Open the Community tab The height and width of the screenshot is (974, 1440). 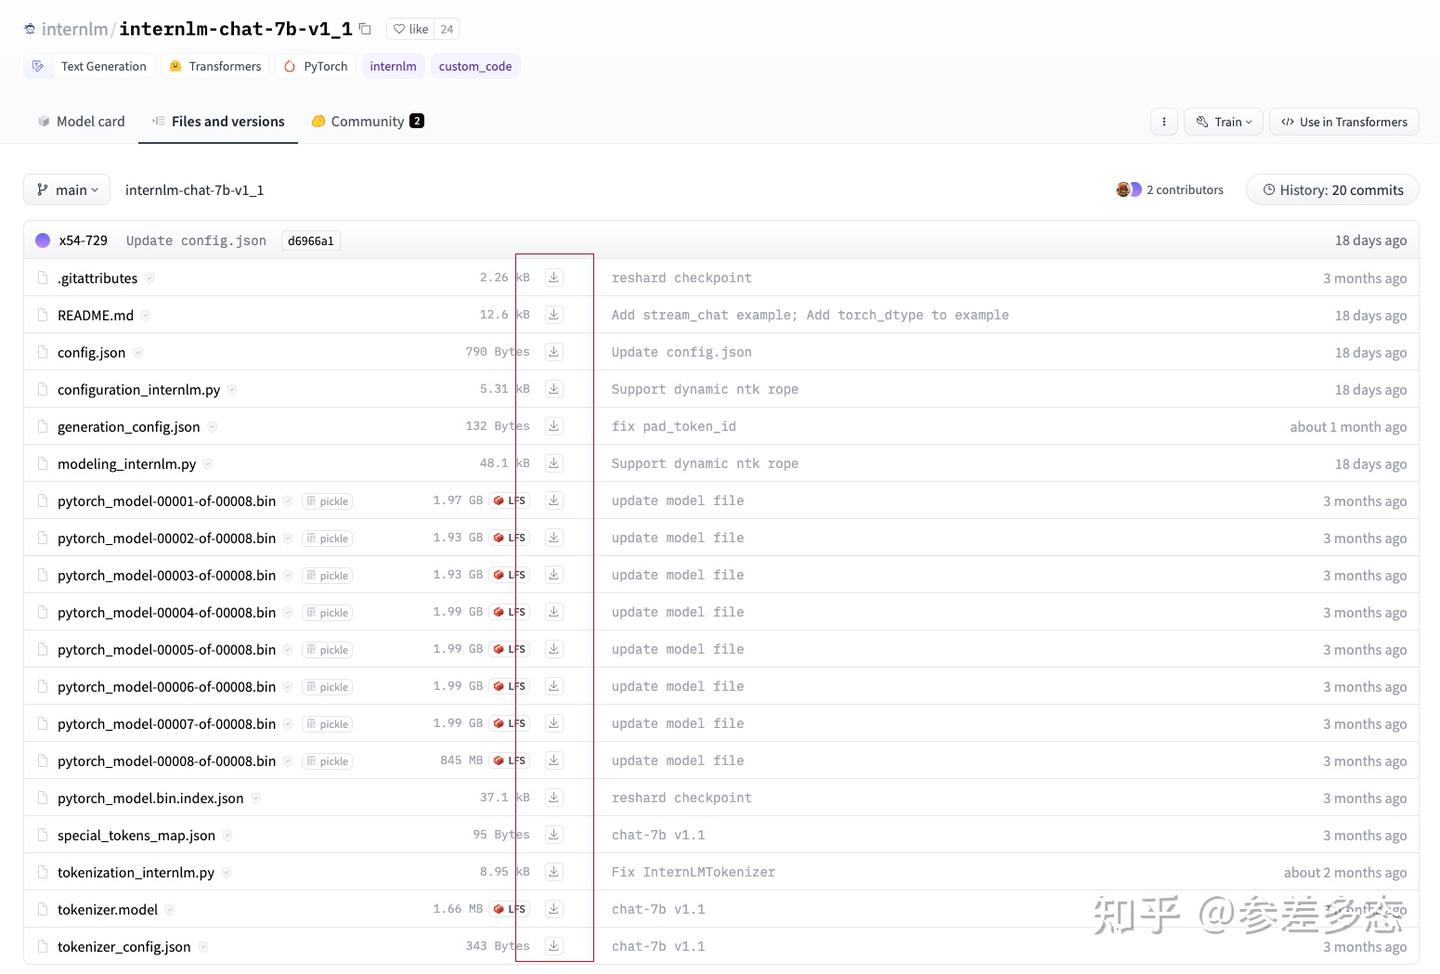tap(367, 121)
